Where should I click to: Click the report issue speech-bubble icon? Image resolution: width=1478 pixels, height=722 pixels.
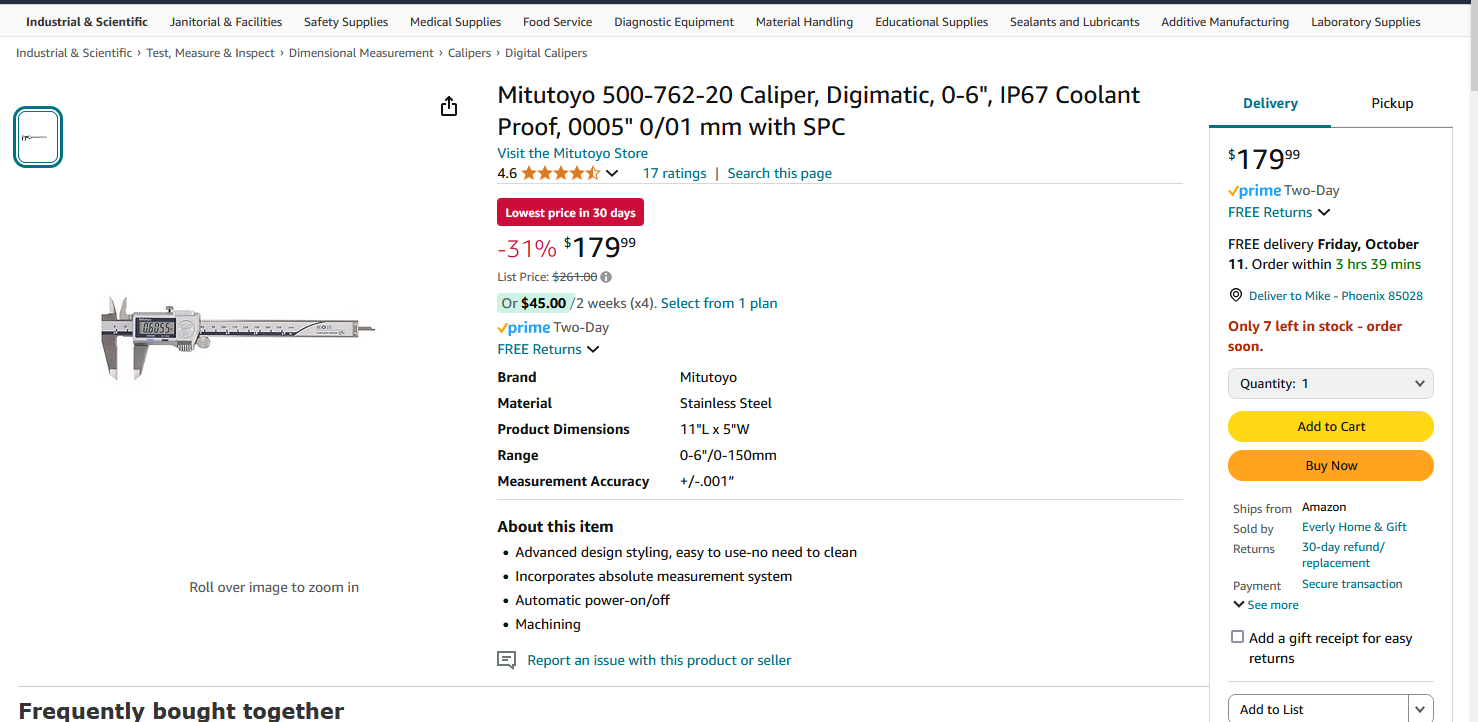[x=507, y=660]
